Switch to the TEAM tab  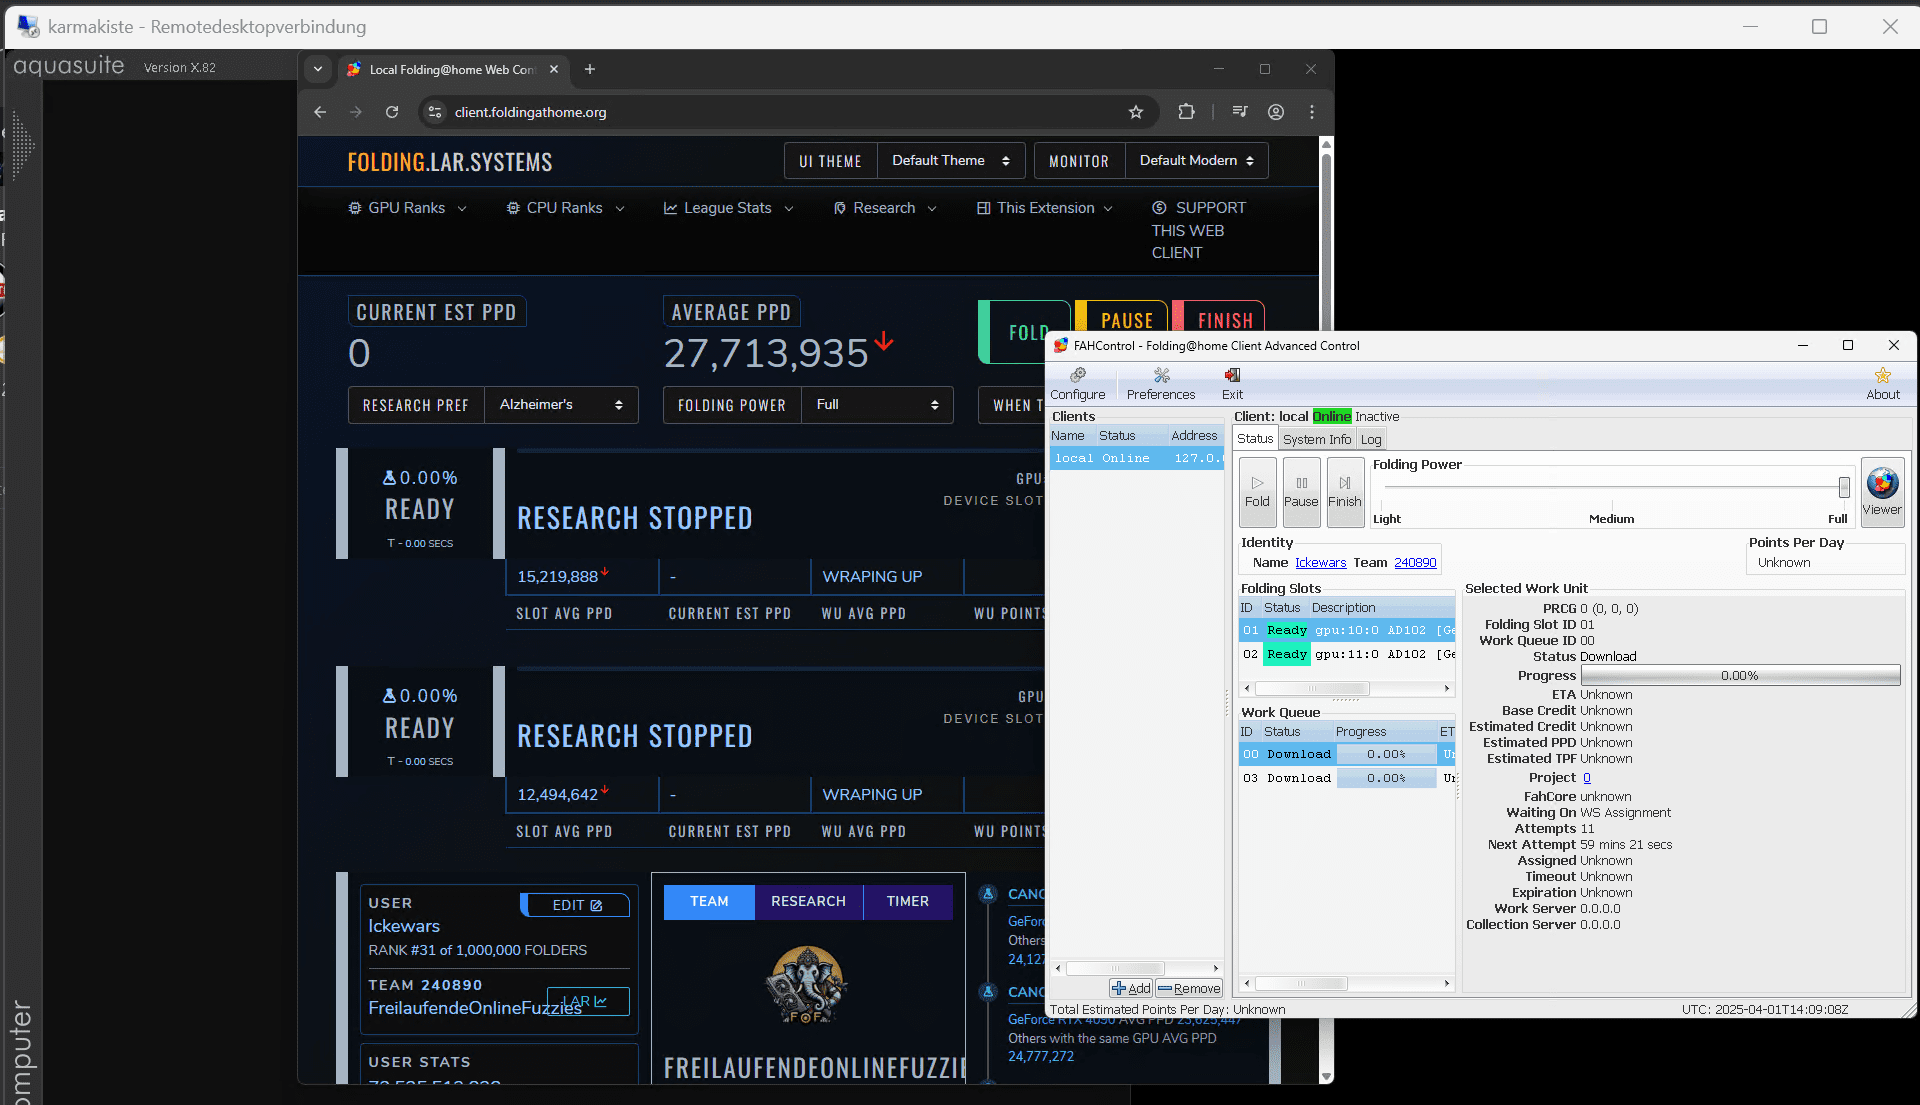click(x=709, y=901)
